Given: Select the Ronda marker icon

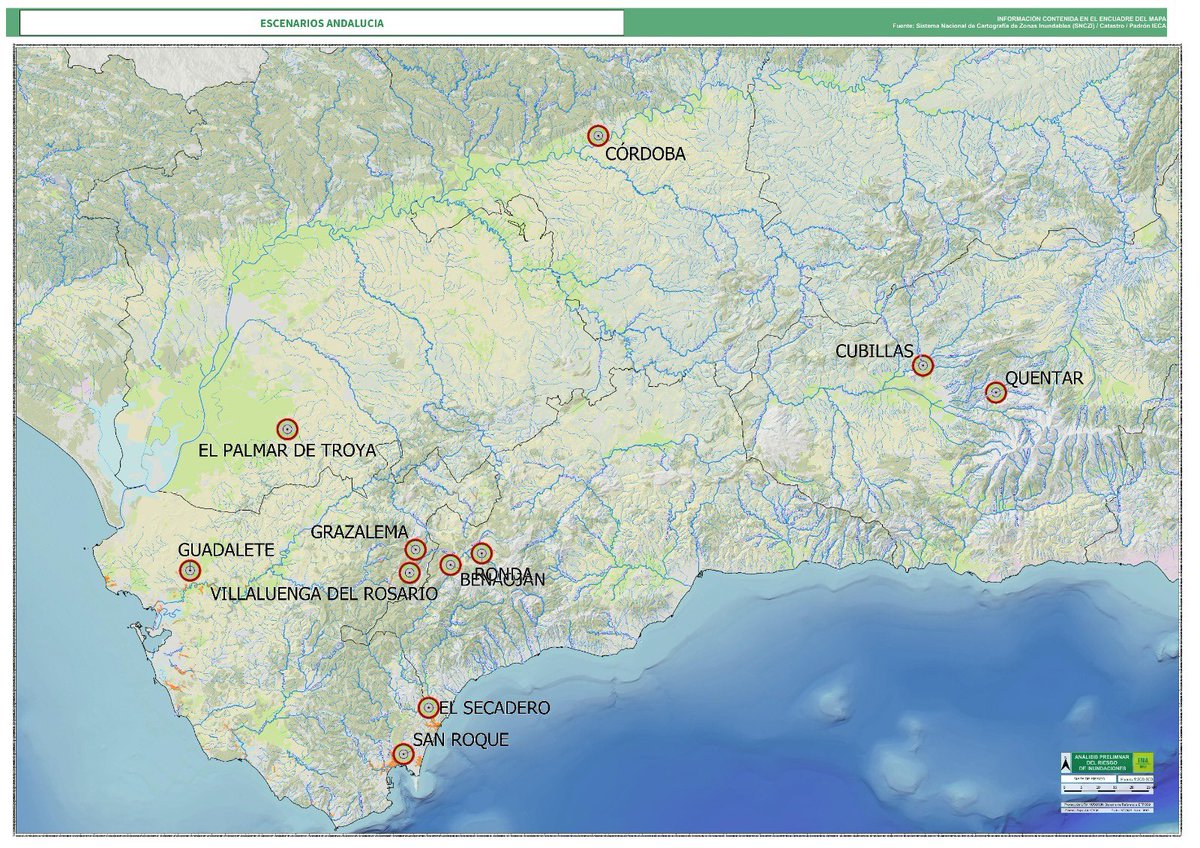Looking at the screenshot, I should (x=482, y=551).
